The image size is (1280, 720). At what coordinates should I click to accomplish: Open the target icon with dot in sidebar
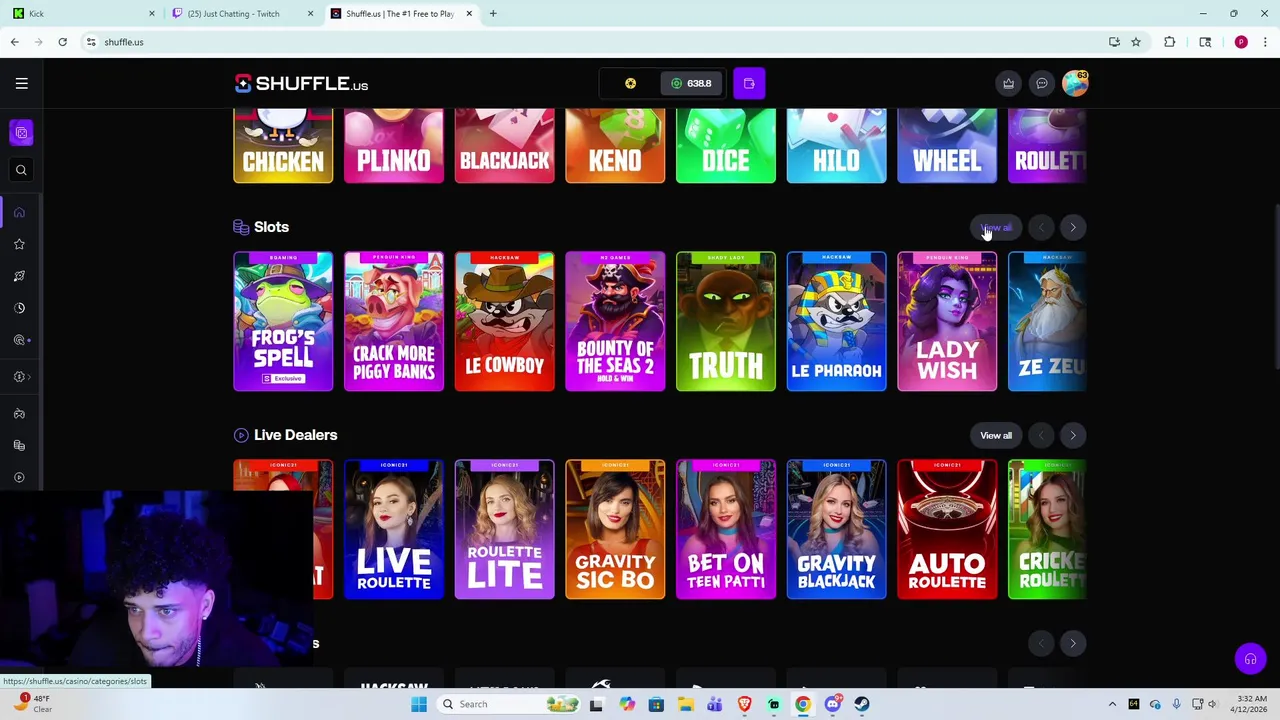click(21, 340)
